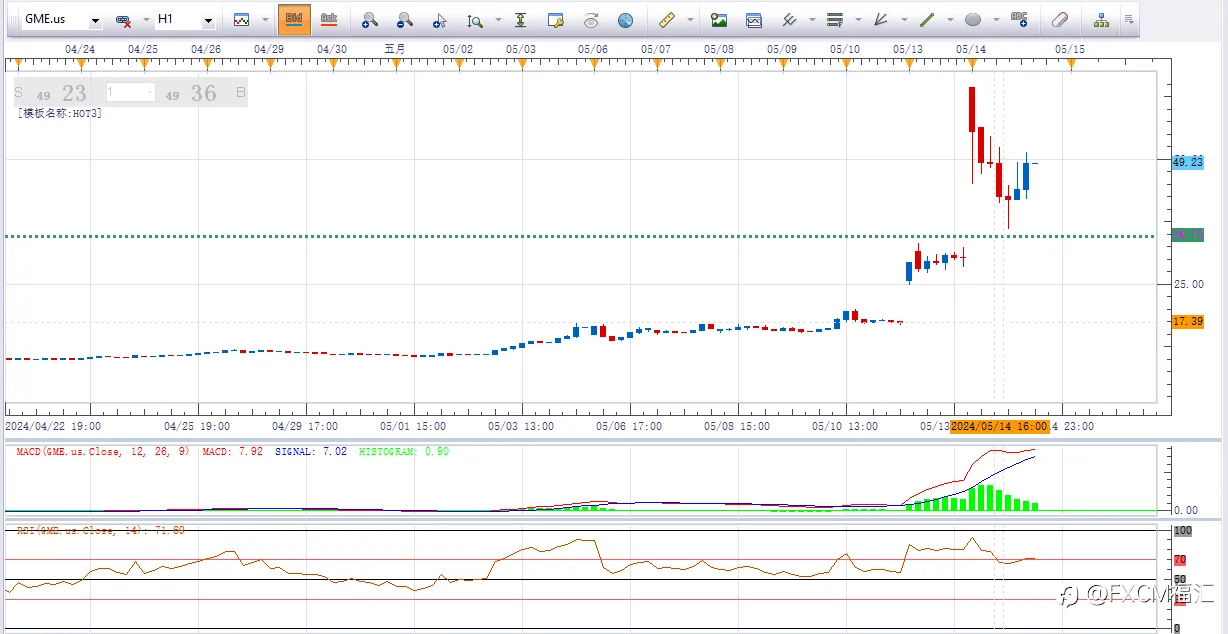Click the eraser icon
Screen dimensions: 1228x634
coord(1060,20)
